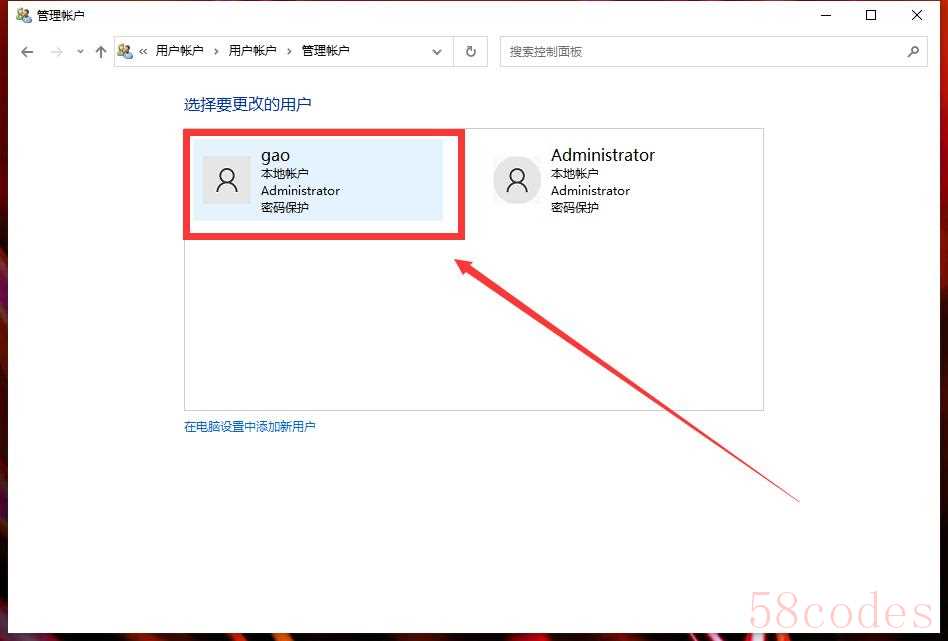Minimize the 管理帐户 window
This screenshot has width=948, height=641.
tap(826, 15)
